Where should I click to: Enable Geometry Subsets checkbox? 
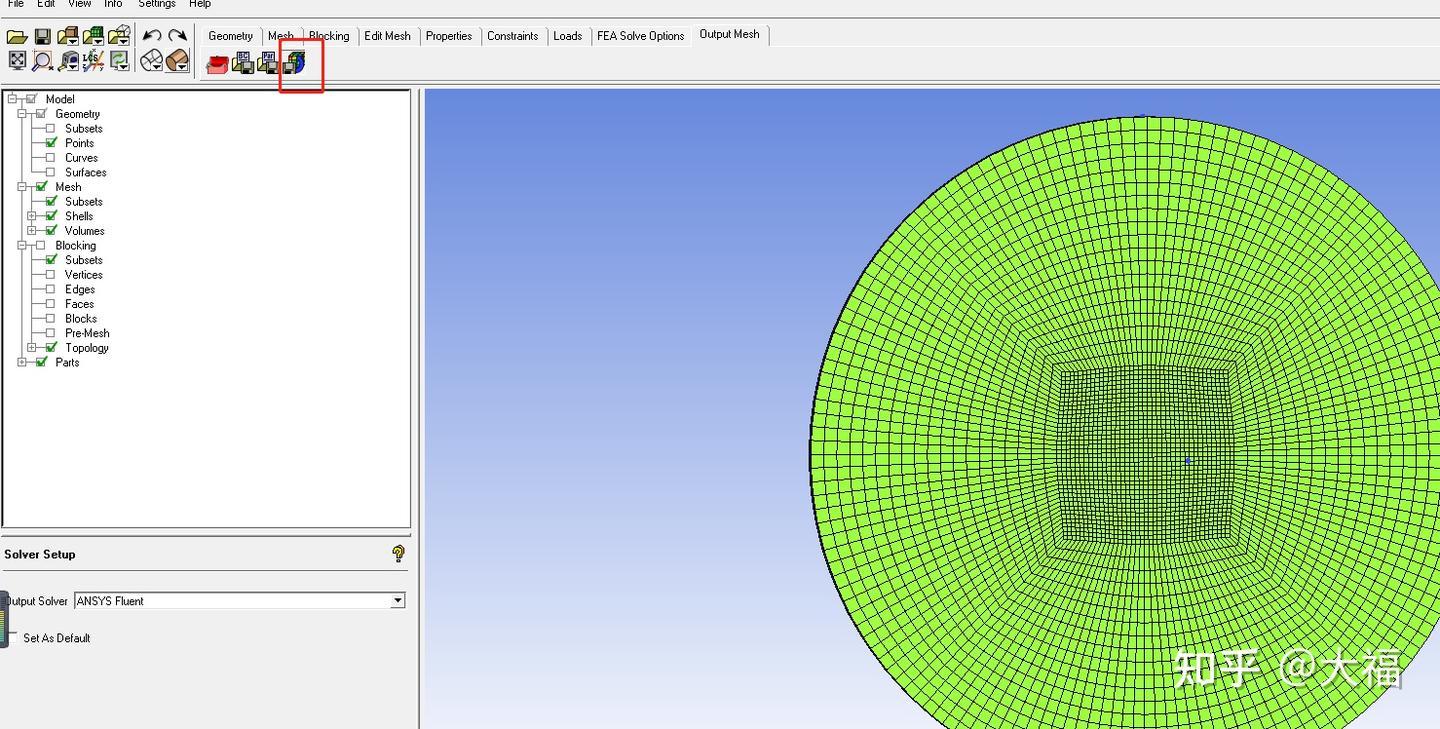pos(51,128)
